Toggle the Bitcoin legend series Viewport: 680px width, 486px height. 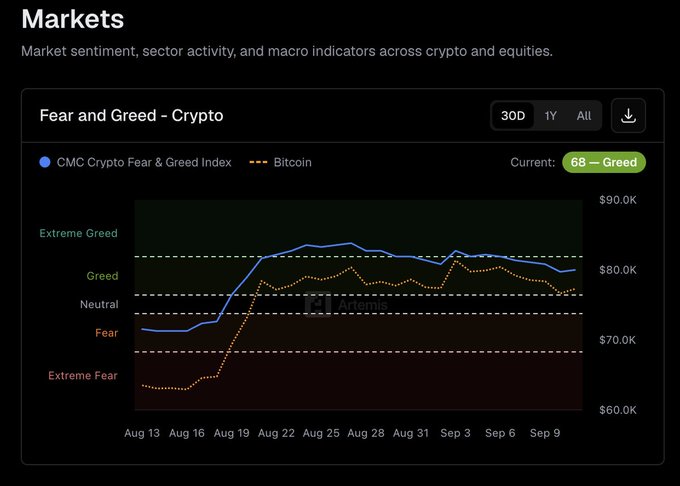coord(280,162)
